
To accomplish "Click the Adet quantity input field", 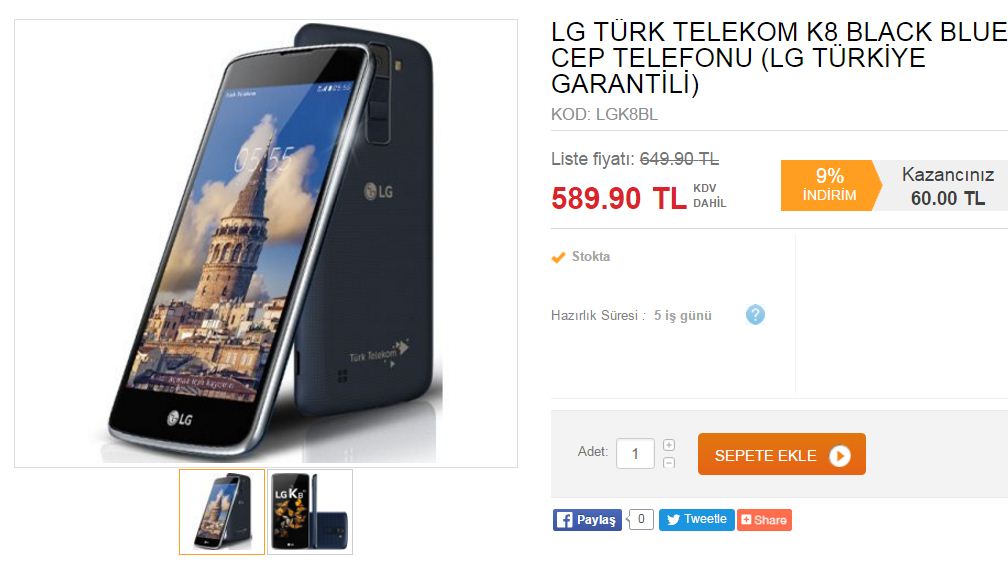I will pyautogui.click(x=635, y=454).
